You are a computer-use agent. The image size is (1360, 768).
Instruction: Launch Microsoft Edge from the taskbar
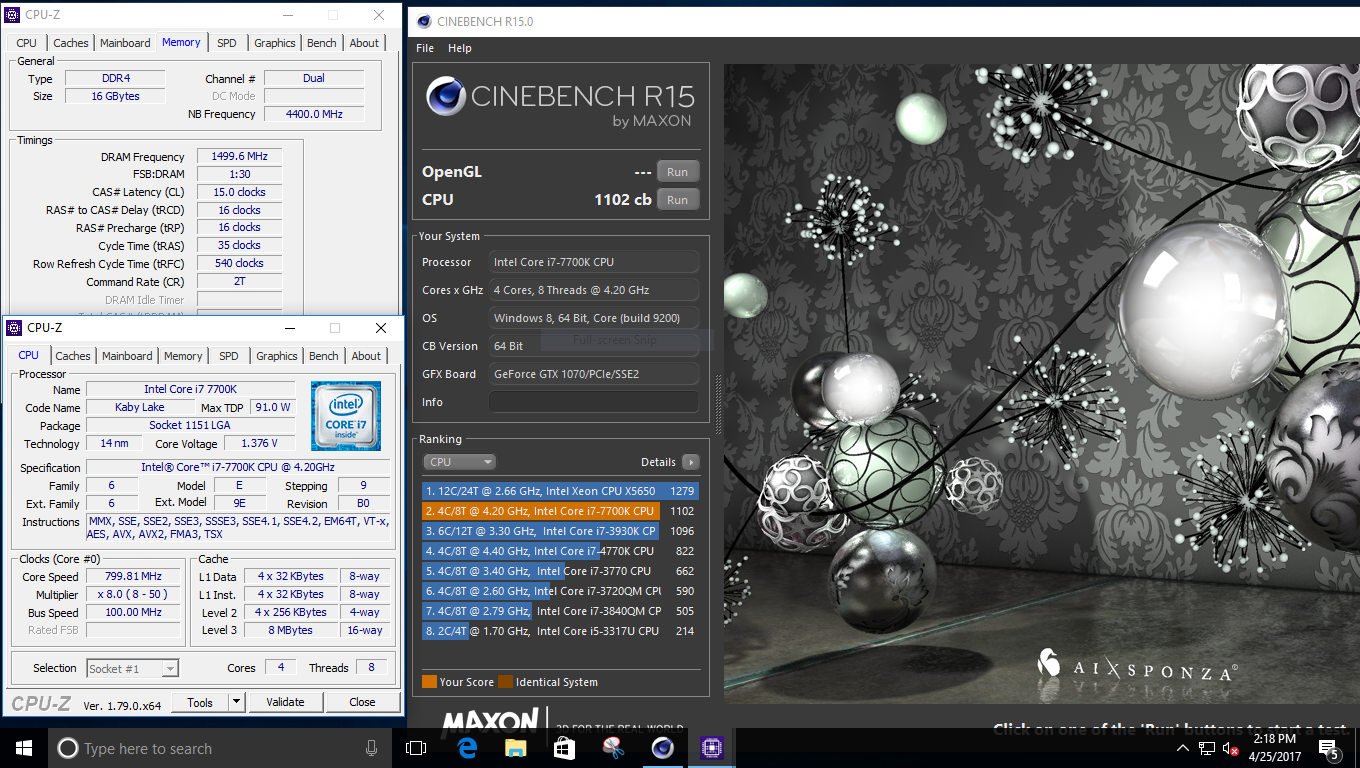[466, 748]
